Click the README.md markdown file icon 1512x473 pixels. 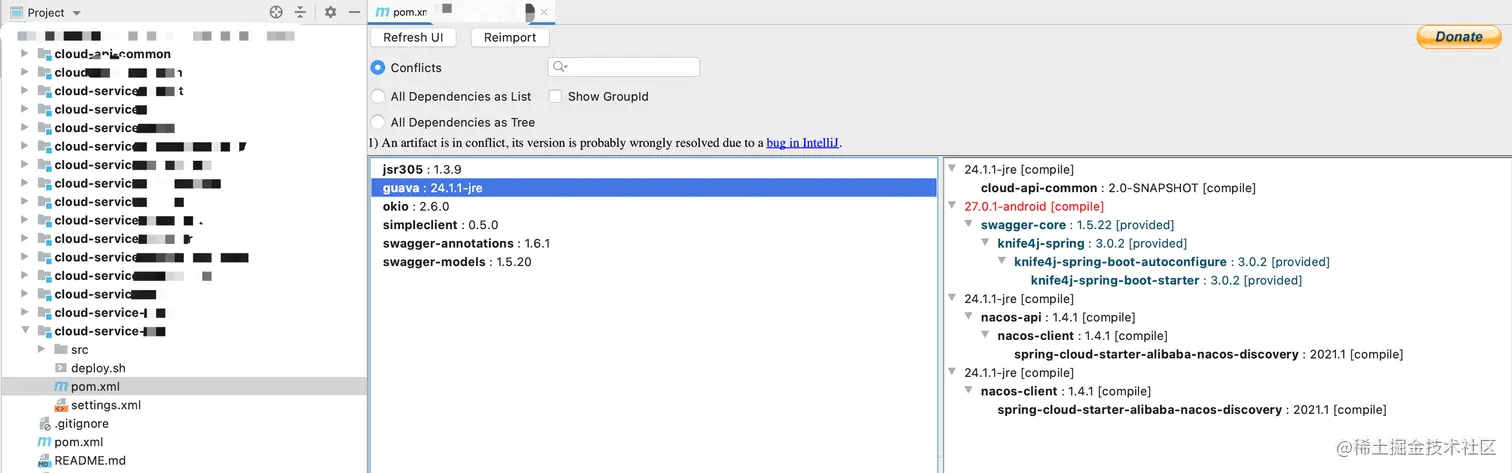(x=44, y=460)
